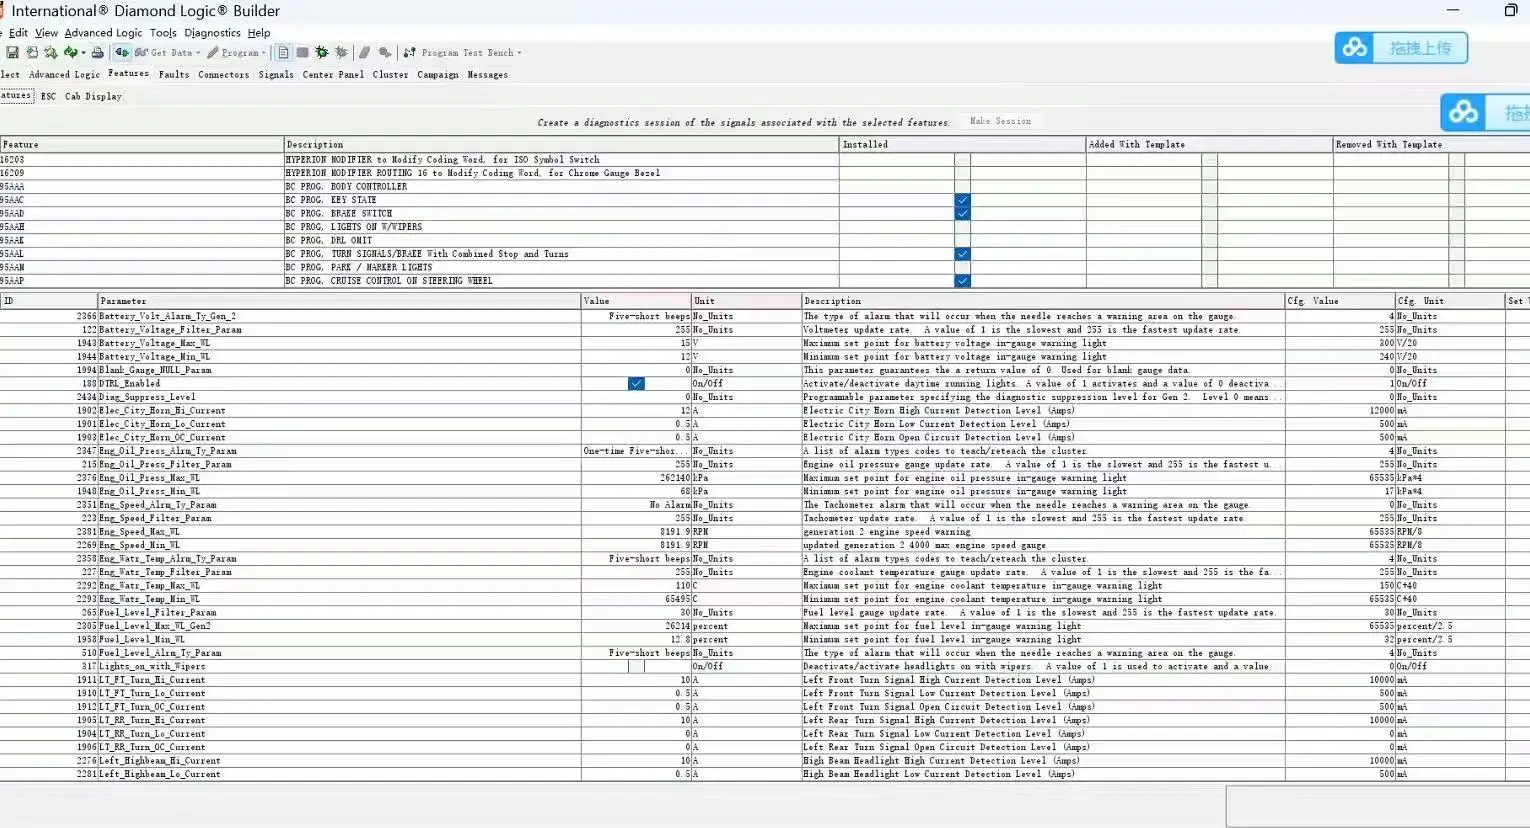Check Installed for BC PROG, BODY CONTROLLER
1530x828 pixels.
pos(962,186)
